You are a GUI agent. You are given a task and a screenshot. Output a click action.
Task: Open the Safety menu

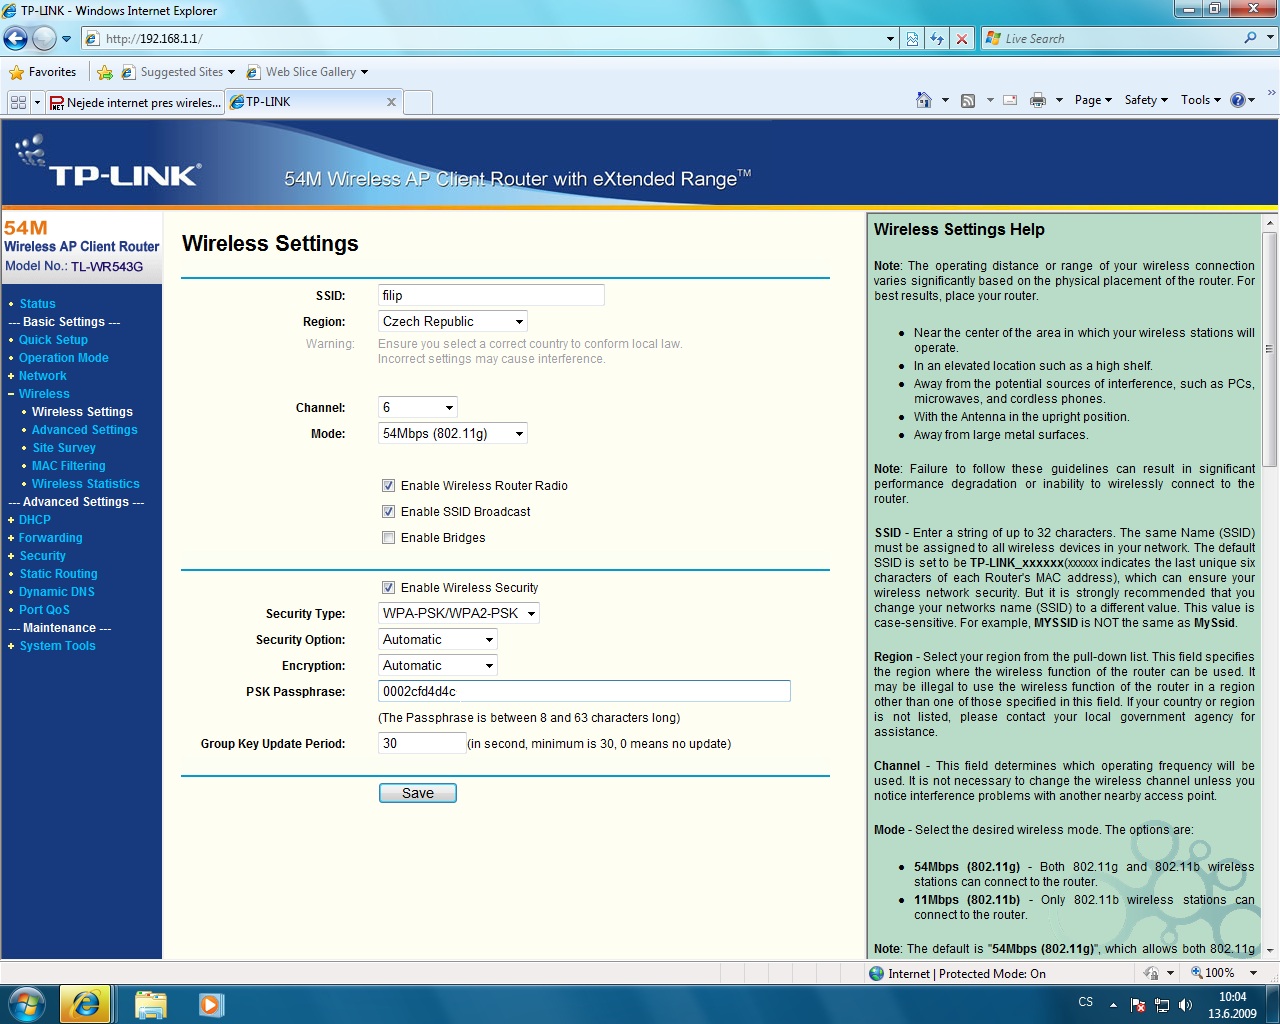pos(1146,100)
